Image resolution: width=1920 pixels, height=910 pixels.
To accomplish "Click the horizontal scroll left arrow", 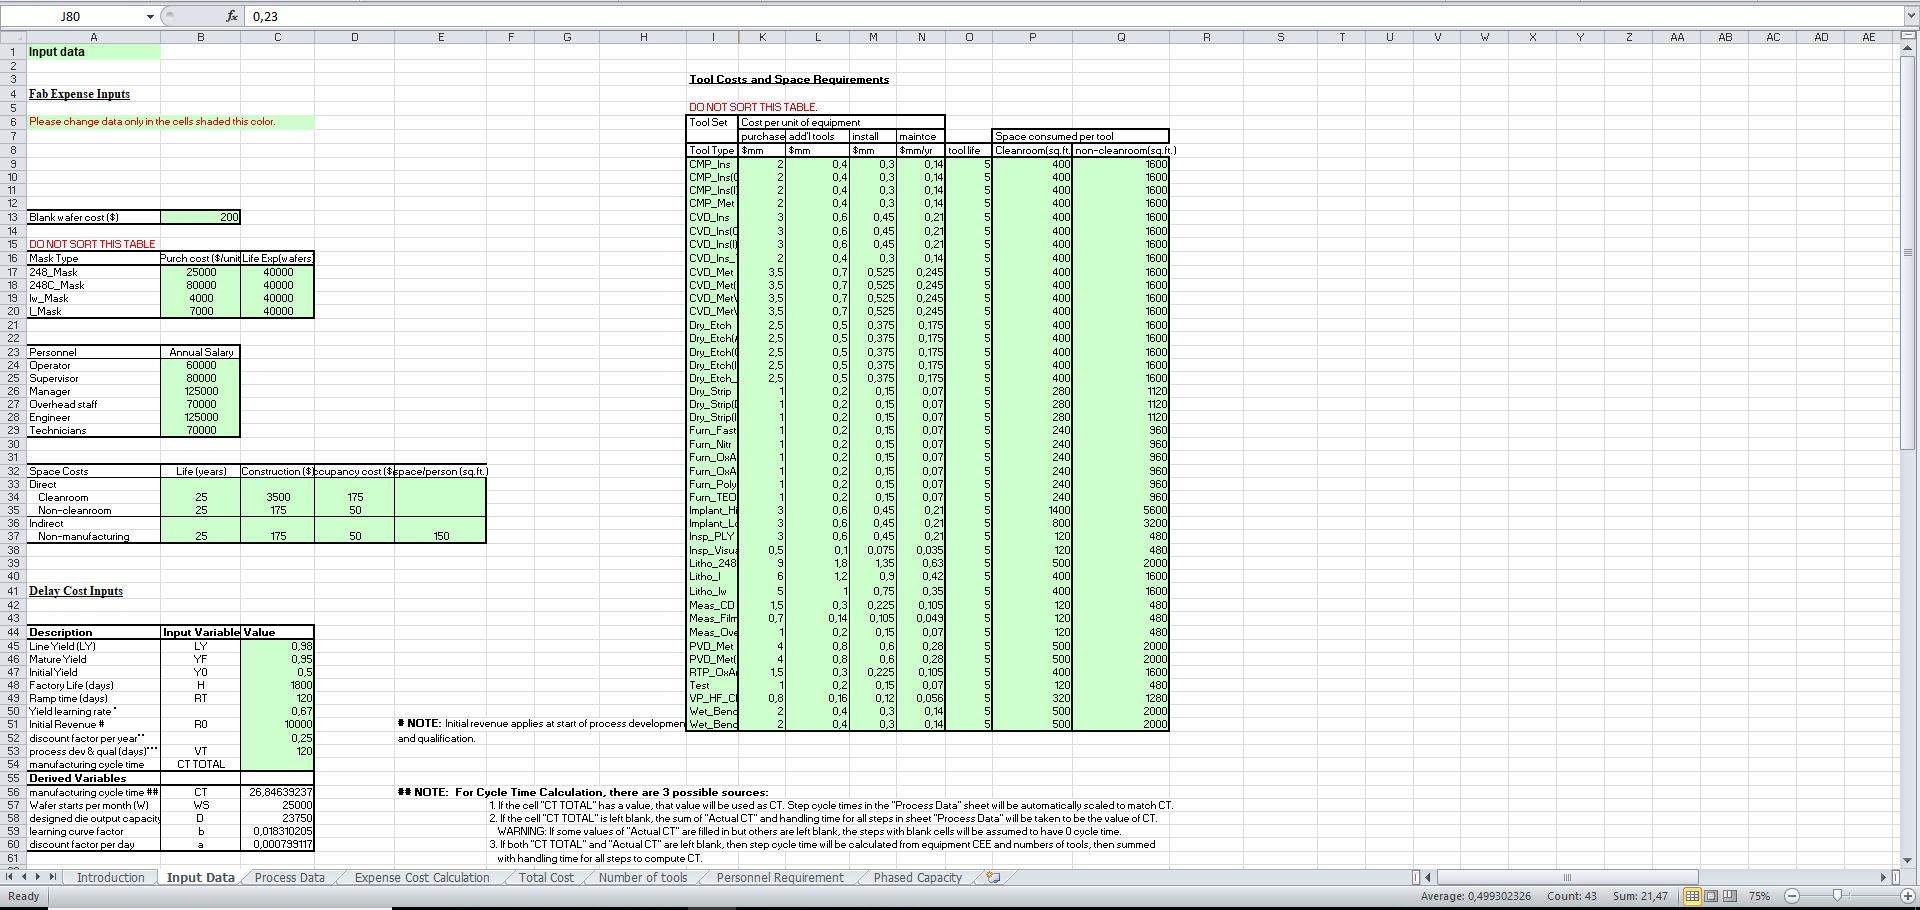I will (1428, 878).
